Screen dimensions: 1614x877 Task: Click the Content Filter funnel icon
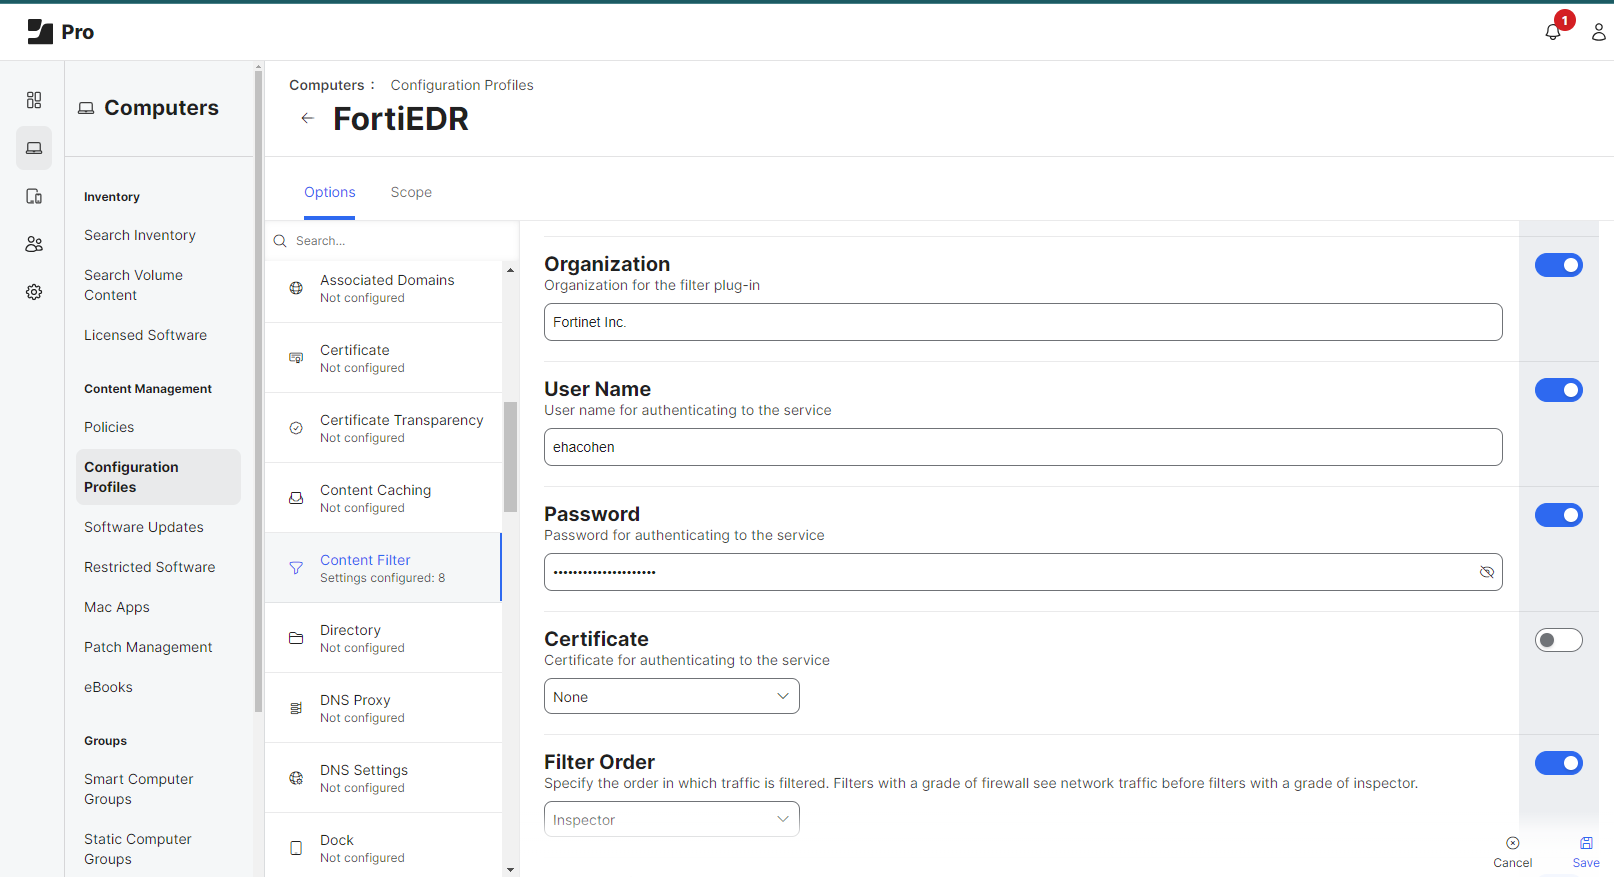296,568
